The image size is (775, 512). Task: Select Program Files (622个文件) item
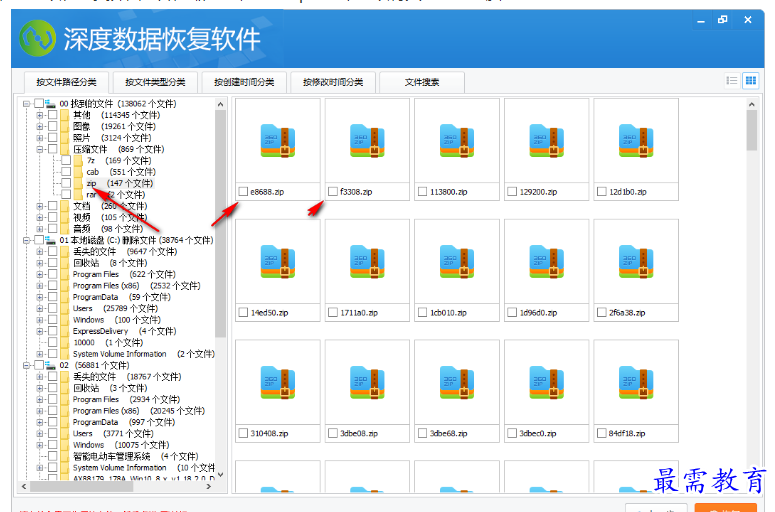point(124,274)
